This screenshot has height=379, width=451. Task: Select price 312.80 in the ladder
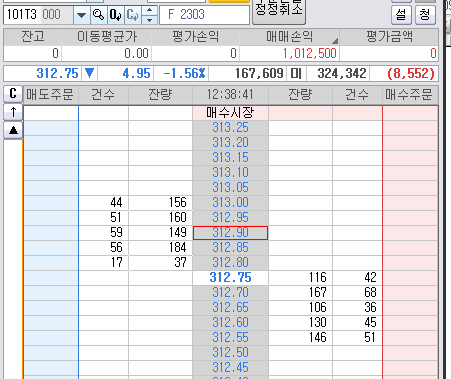(230, 263)
